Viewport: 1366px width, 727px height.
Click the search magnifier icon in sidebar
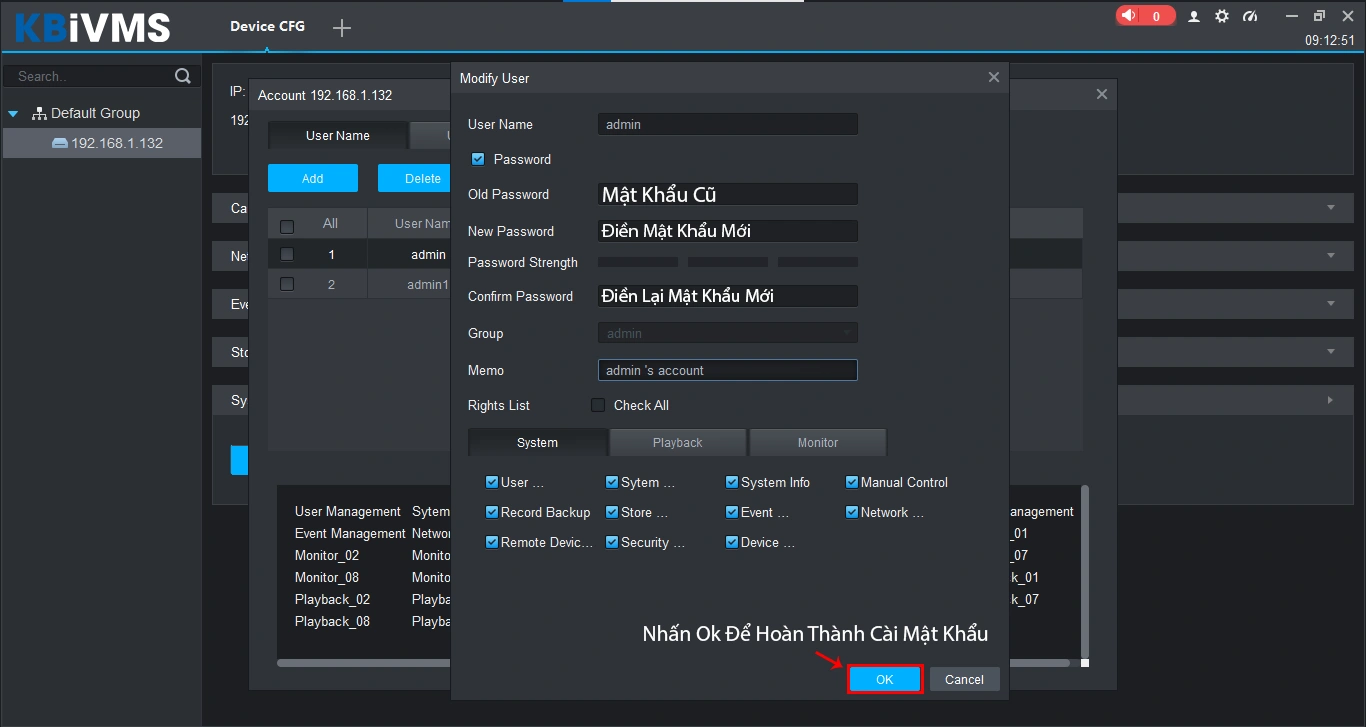[x=182, y=76]
